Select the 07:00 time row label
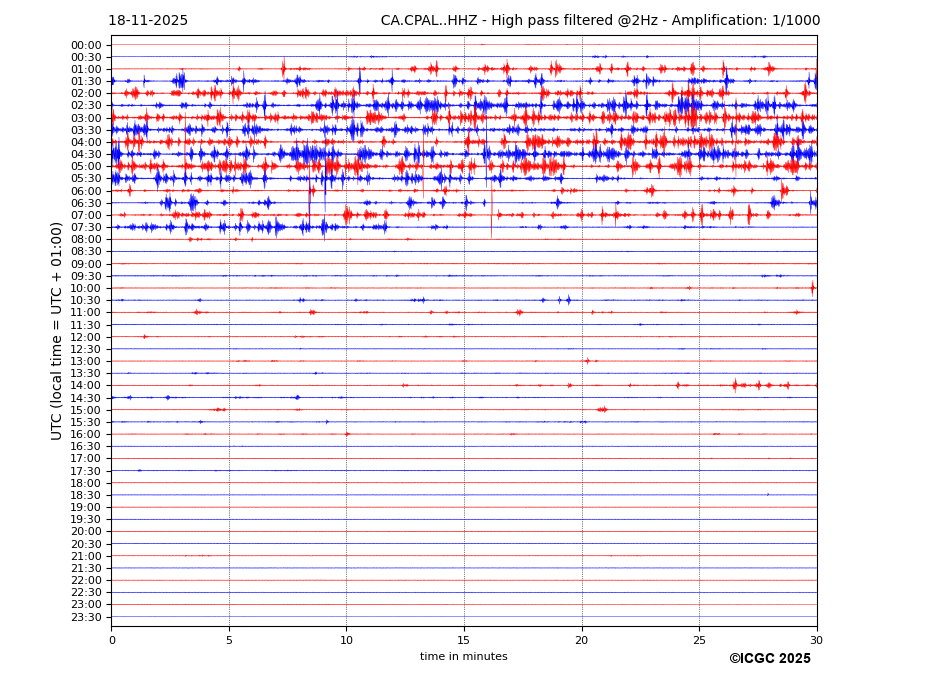 [86, 215]
